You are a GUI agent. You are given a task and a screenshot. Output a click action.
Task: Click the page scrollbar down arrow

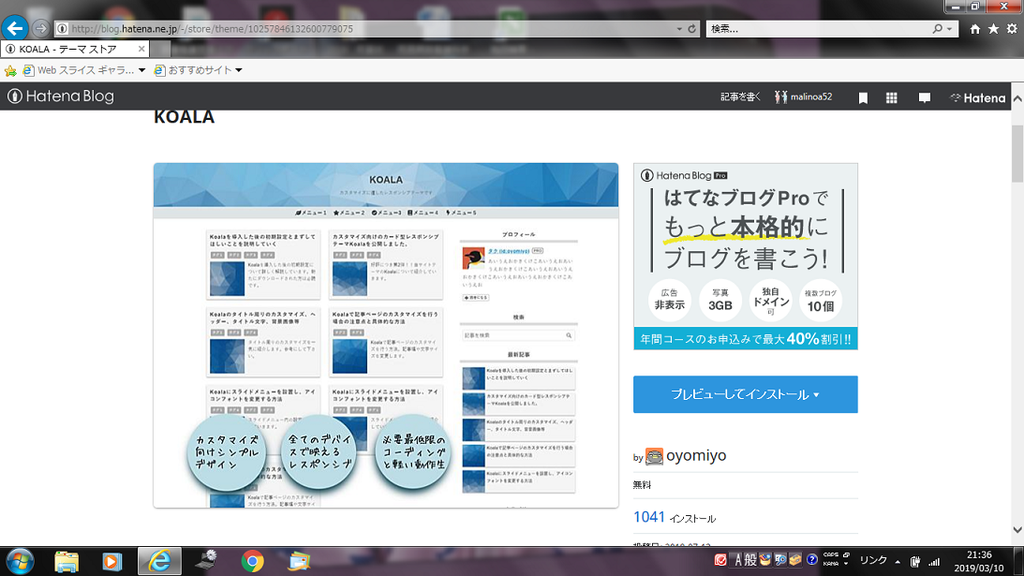1017,530
